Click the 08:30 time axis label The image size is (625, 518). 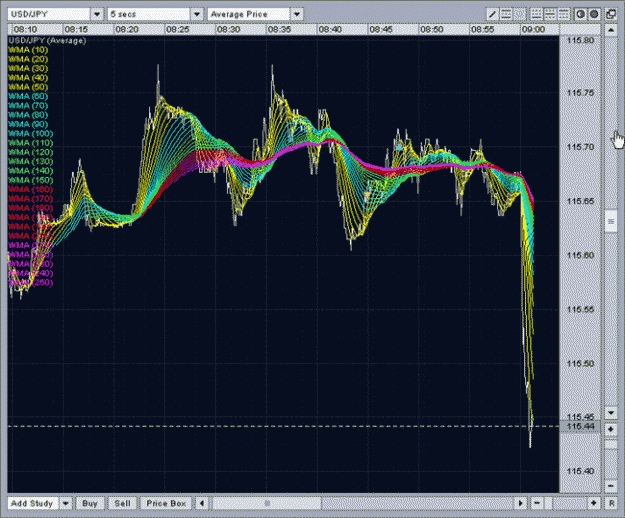pyautogui.click(x=228, y=29)
